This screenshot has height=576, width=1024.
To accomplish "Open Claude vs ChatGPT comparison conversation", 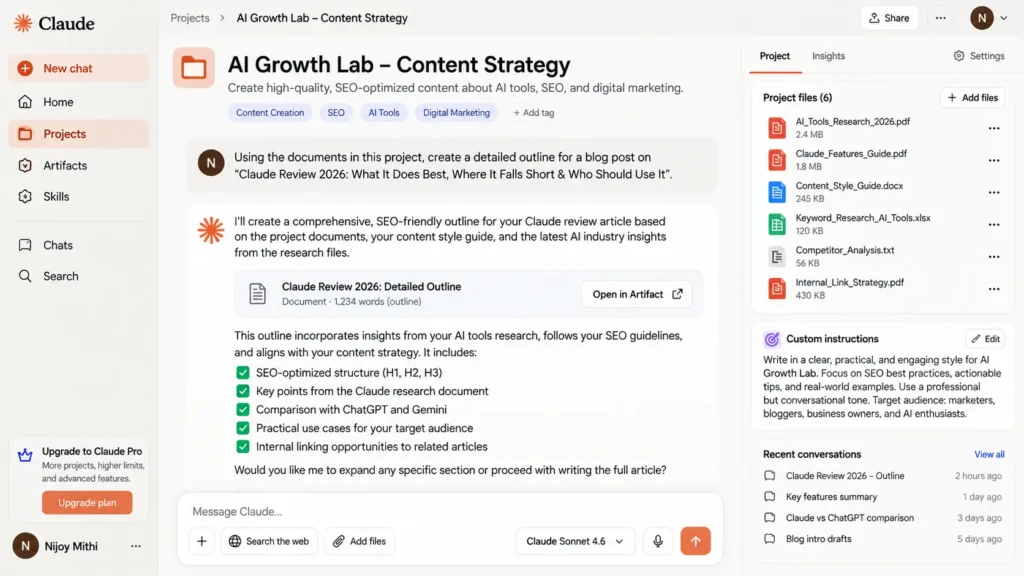I will (x=882, y=518).
